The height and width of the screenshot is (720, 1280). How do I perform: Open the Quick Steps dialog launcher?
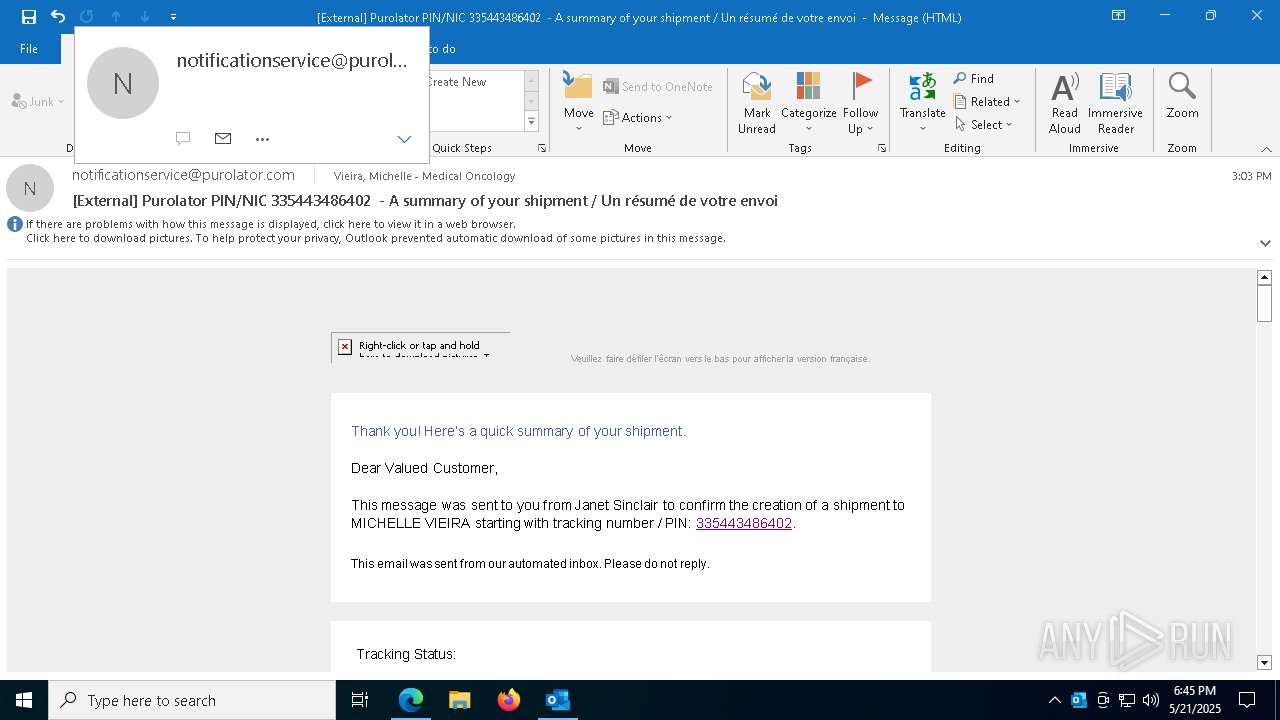(542, 148)
